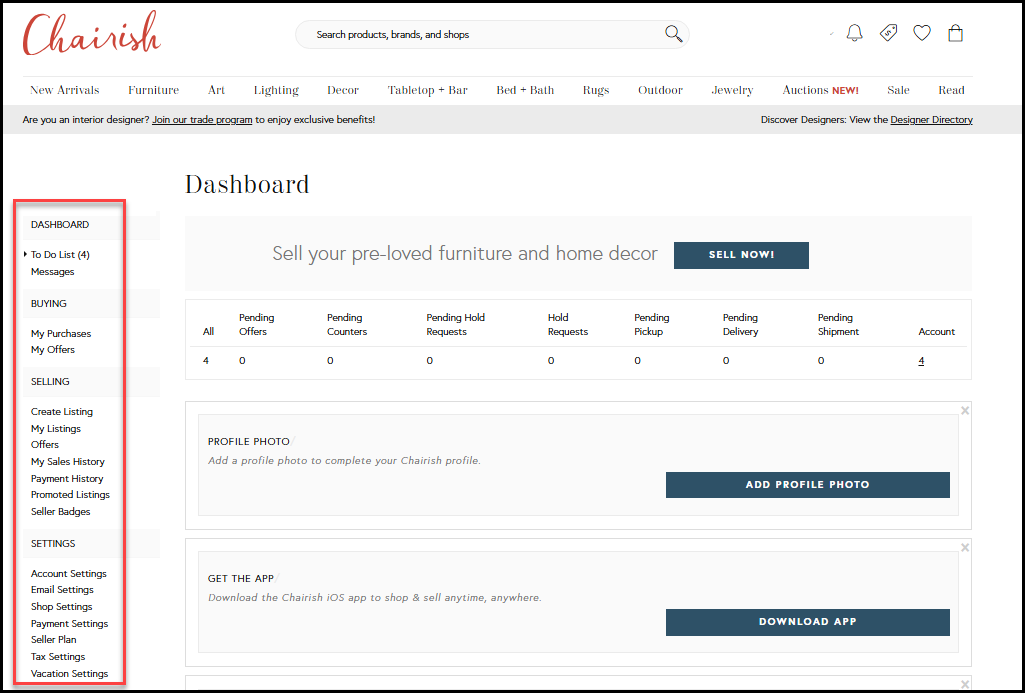
Task: Follow Join our trade program link
Action: (202, 120)
